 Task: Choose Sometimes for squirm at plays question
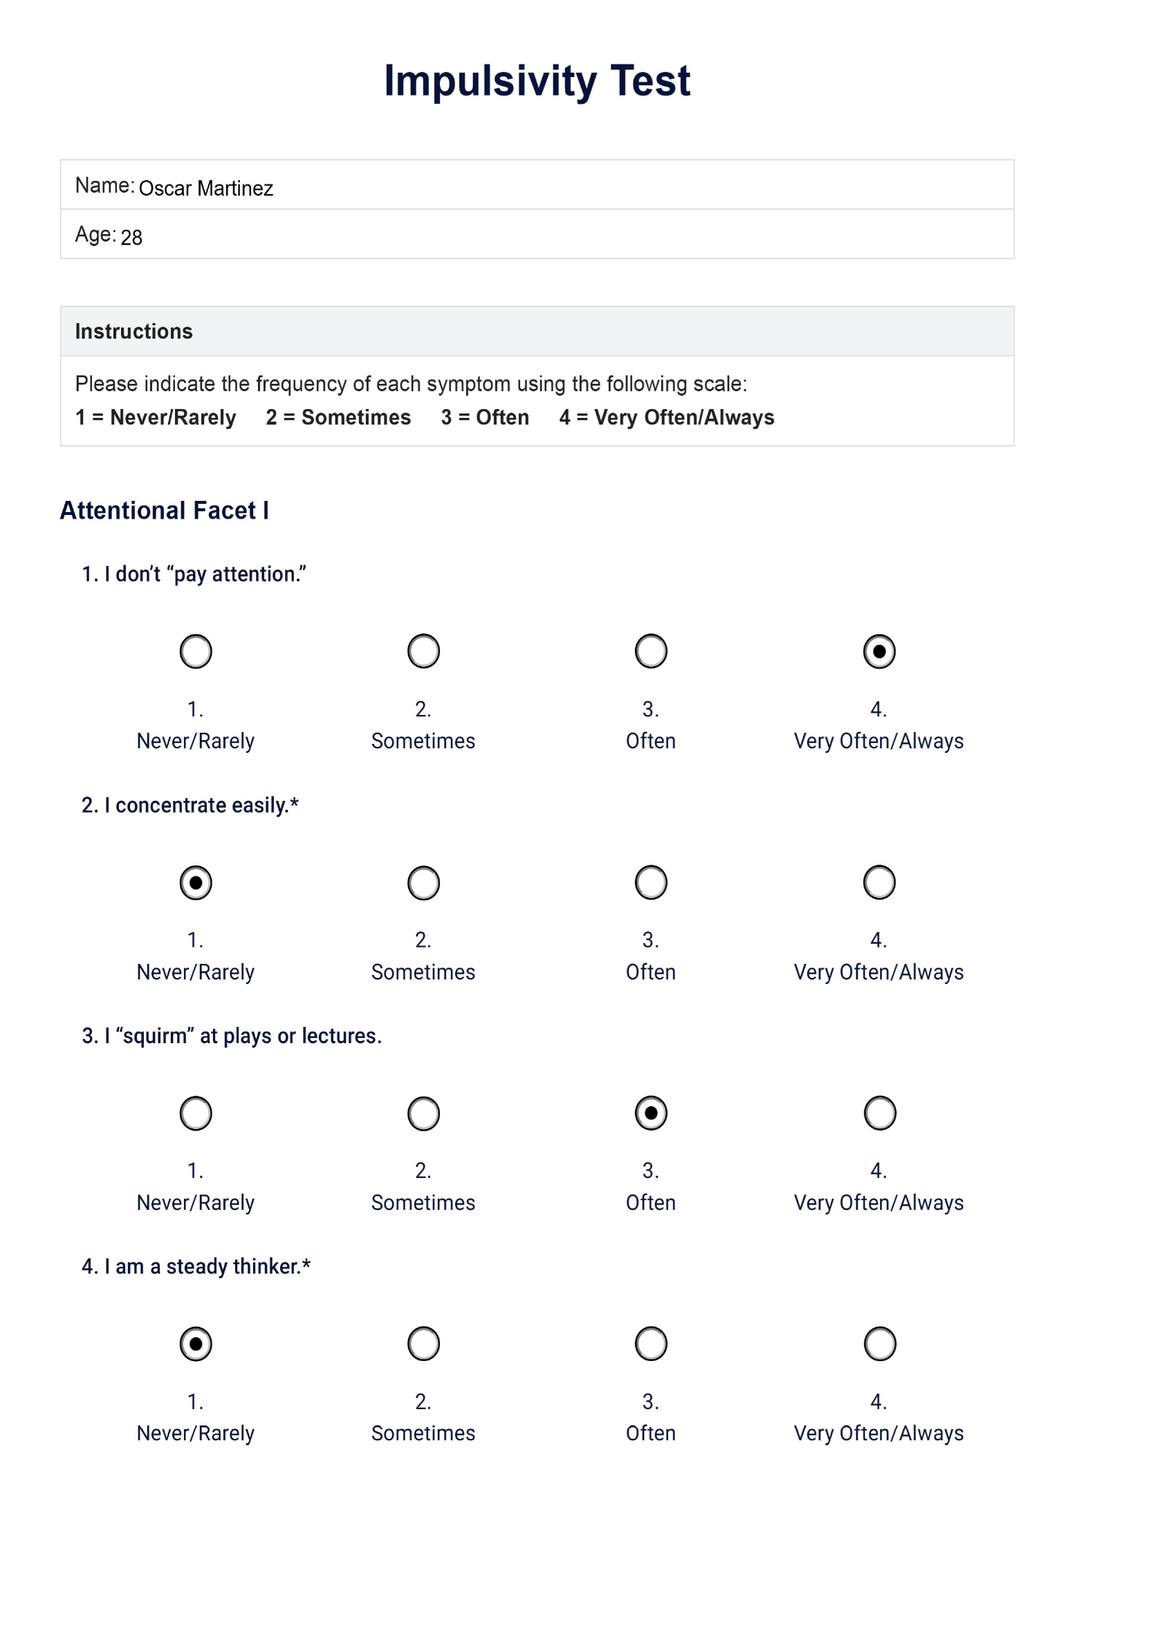[x=424, y=1114]
